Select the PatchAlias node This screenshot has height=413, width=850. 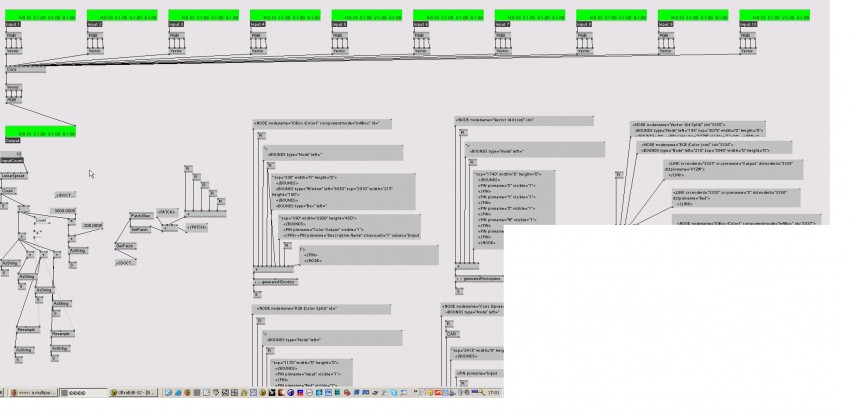coord(142,215)
